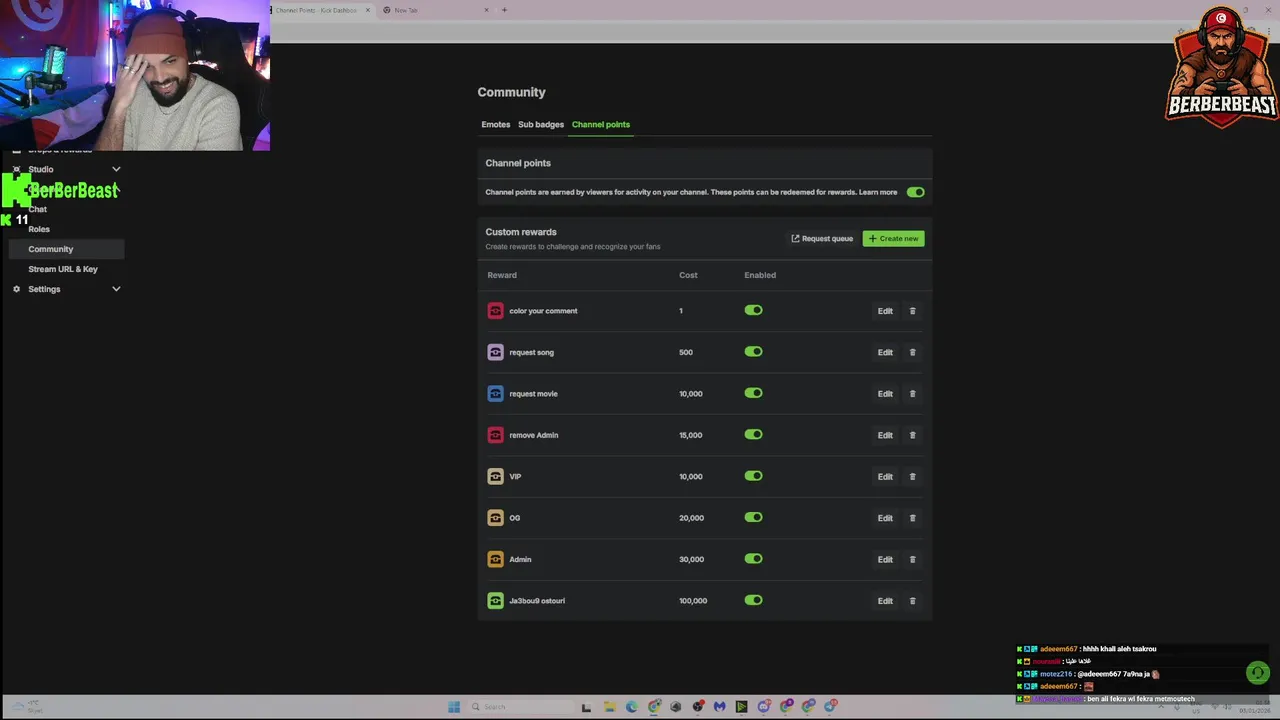Open OBS Studio from the taskbar
The width and height of the screenshot is (1280, 720).
pos(698,707)
